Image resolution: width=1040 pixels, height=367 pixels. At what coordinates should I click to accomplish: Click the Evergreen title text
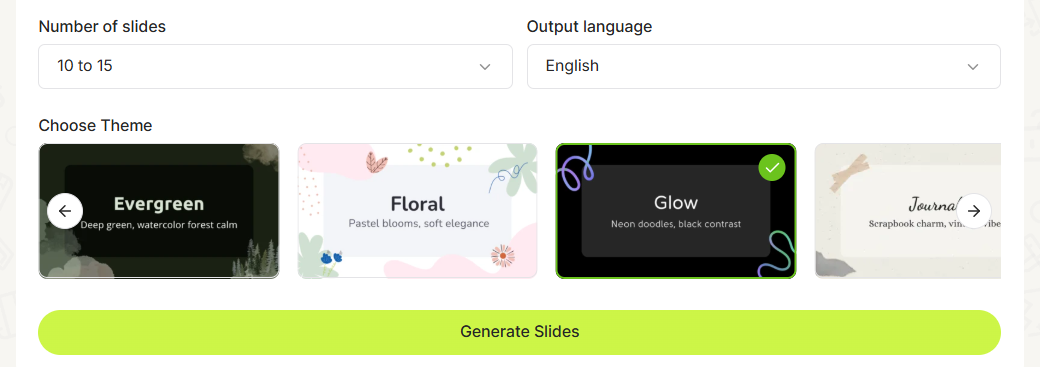pyautogui.click(x=159, y=203)
